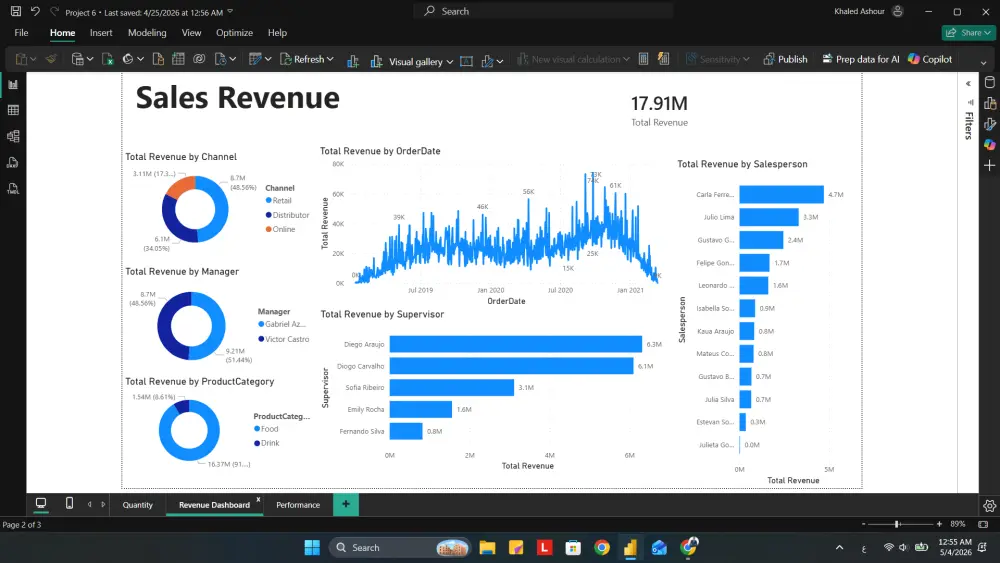This screenshot has height=563, width=1000.
Task: Click the plus icon on right rail
Action: (x=990, y=166)
